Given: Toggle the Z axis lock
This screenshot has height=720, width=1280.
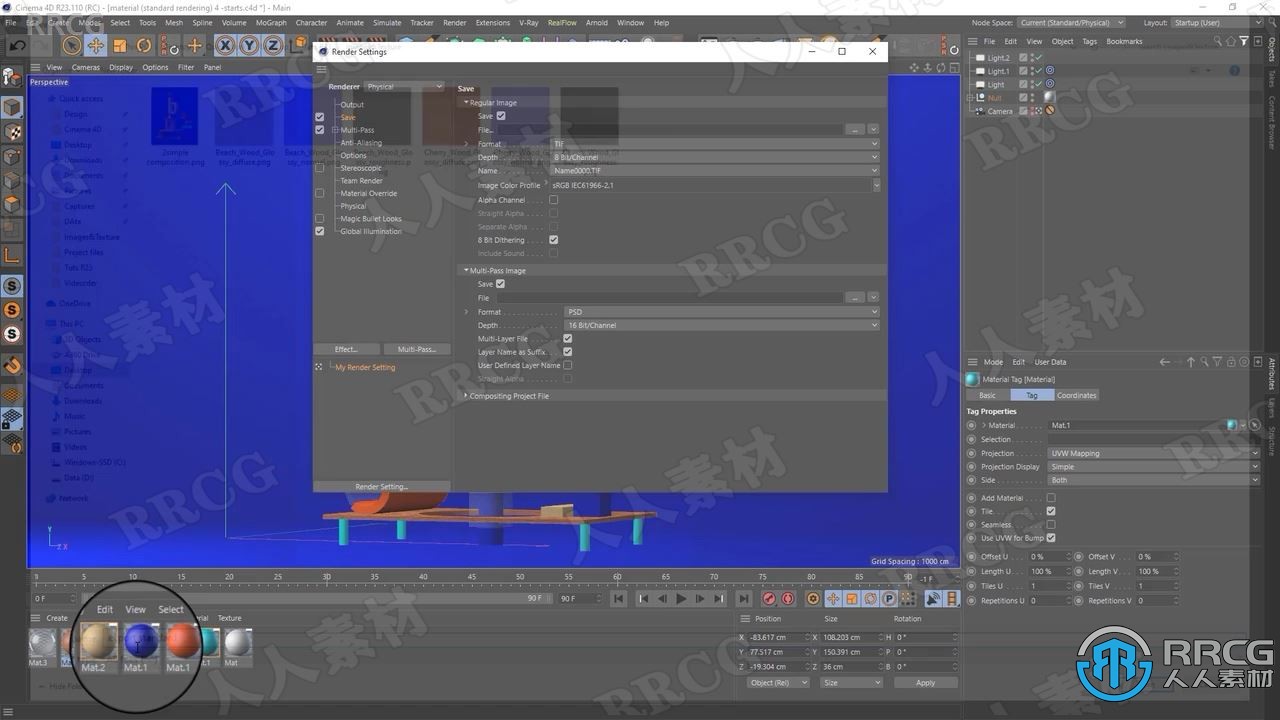Looking at the screenshot, I should [x=273, y=45].
